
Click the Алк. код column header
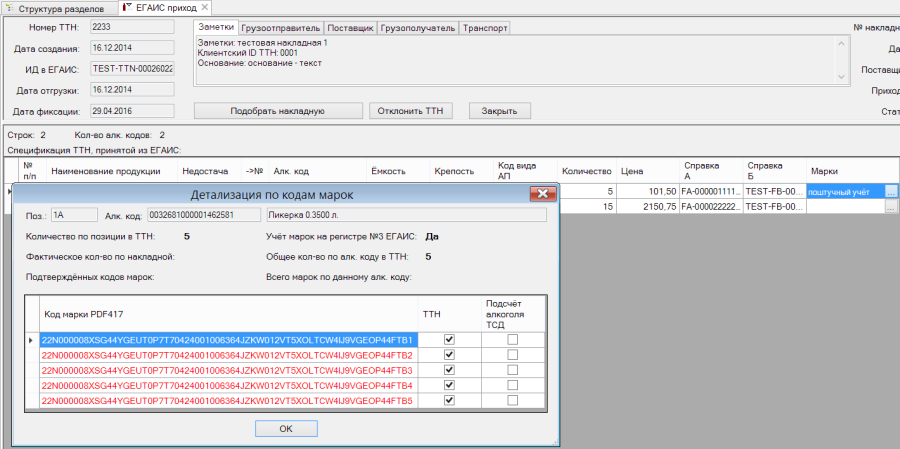coord(317,171)
